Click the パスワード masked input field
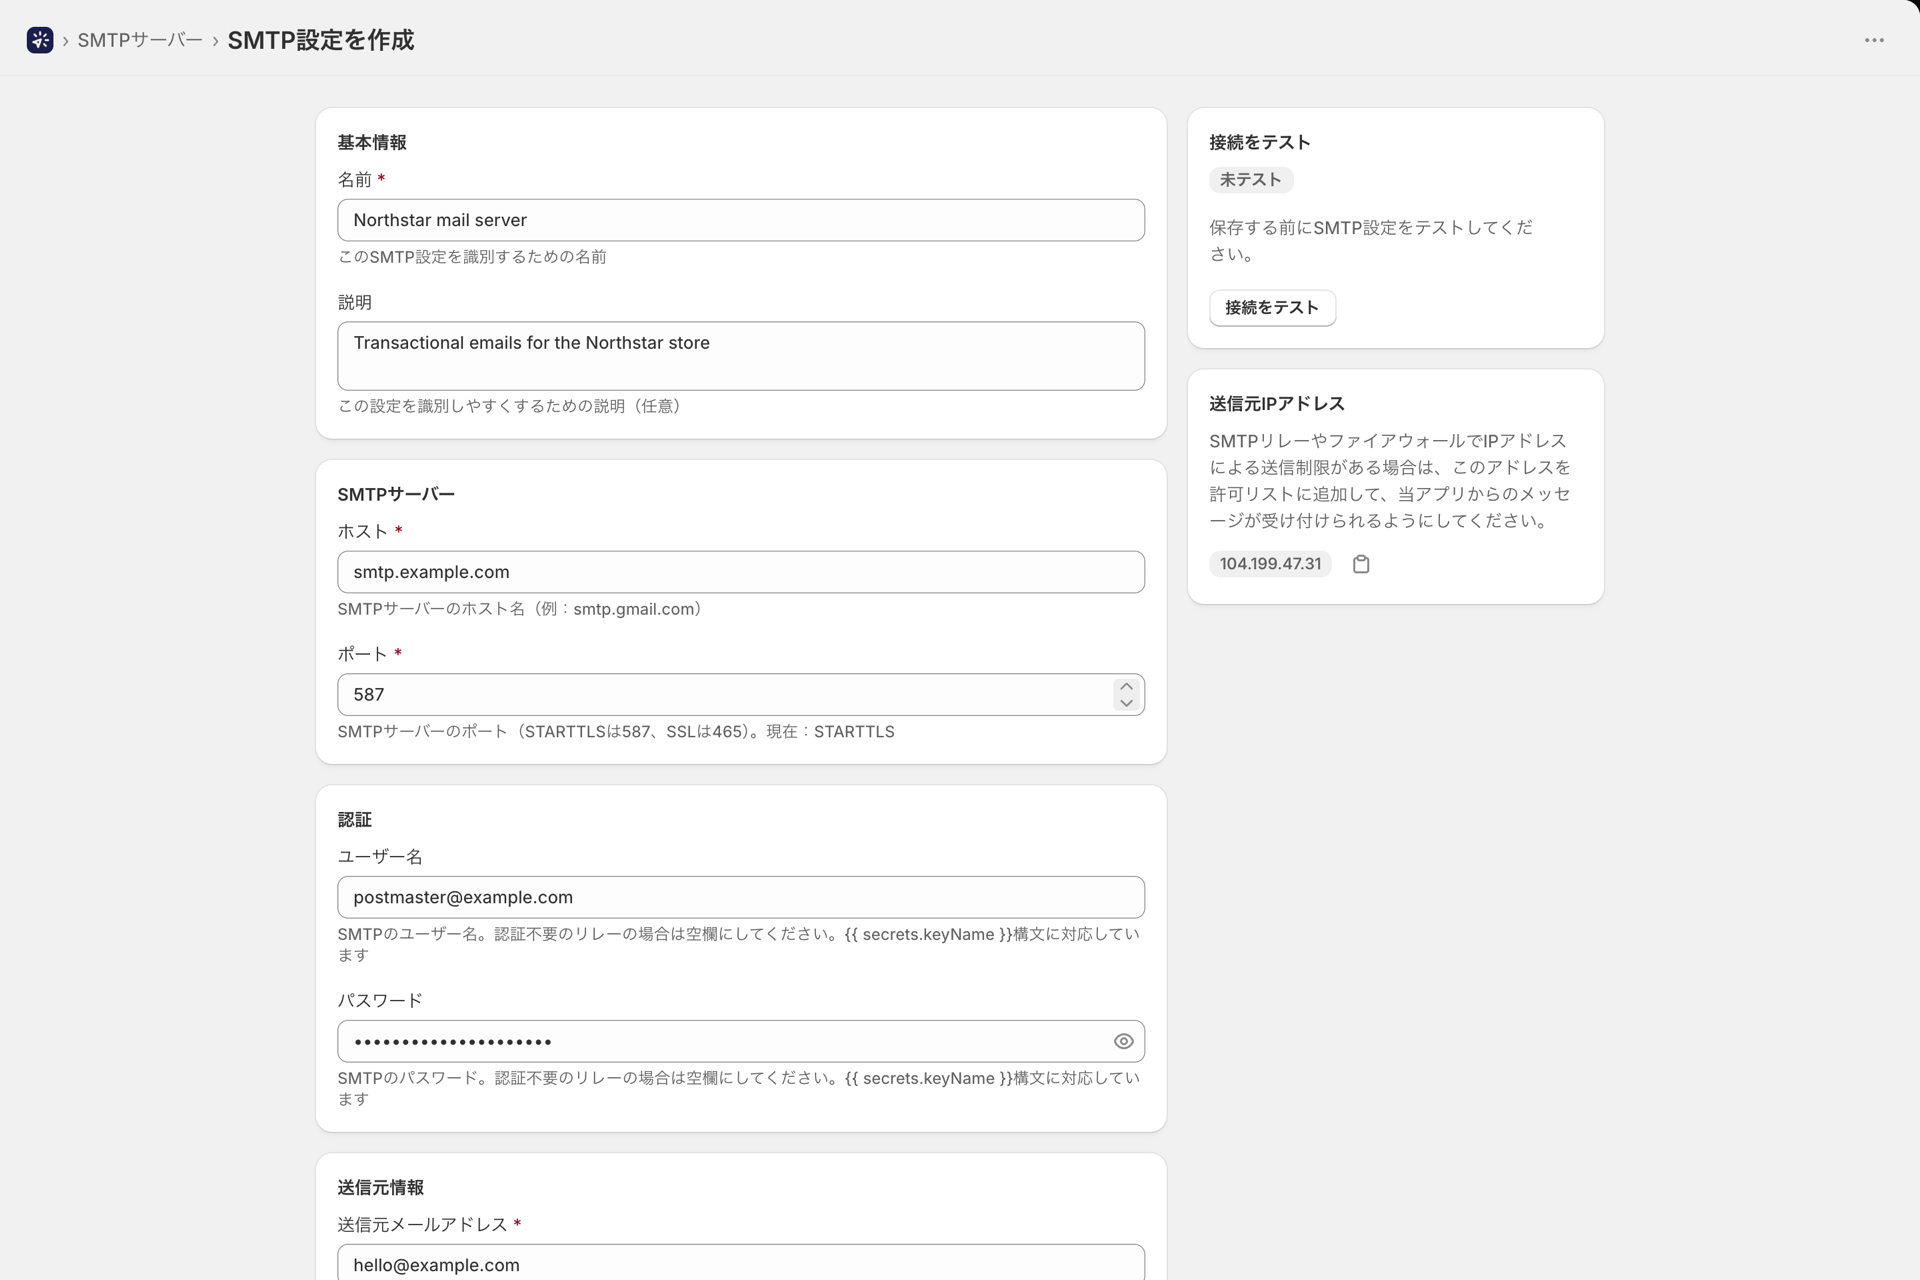 click(x=724, y=1041)
